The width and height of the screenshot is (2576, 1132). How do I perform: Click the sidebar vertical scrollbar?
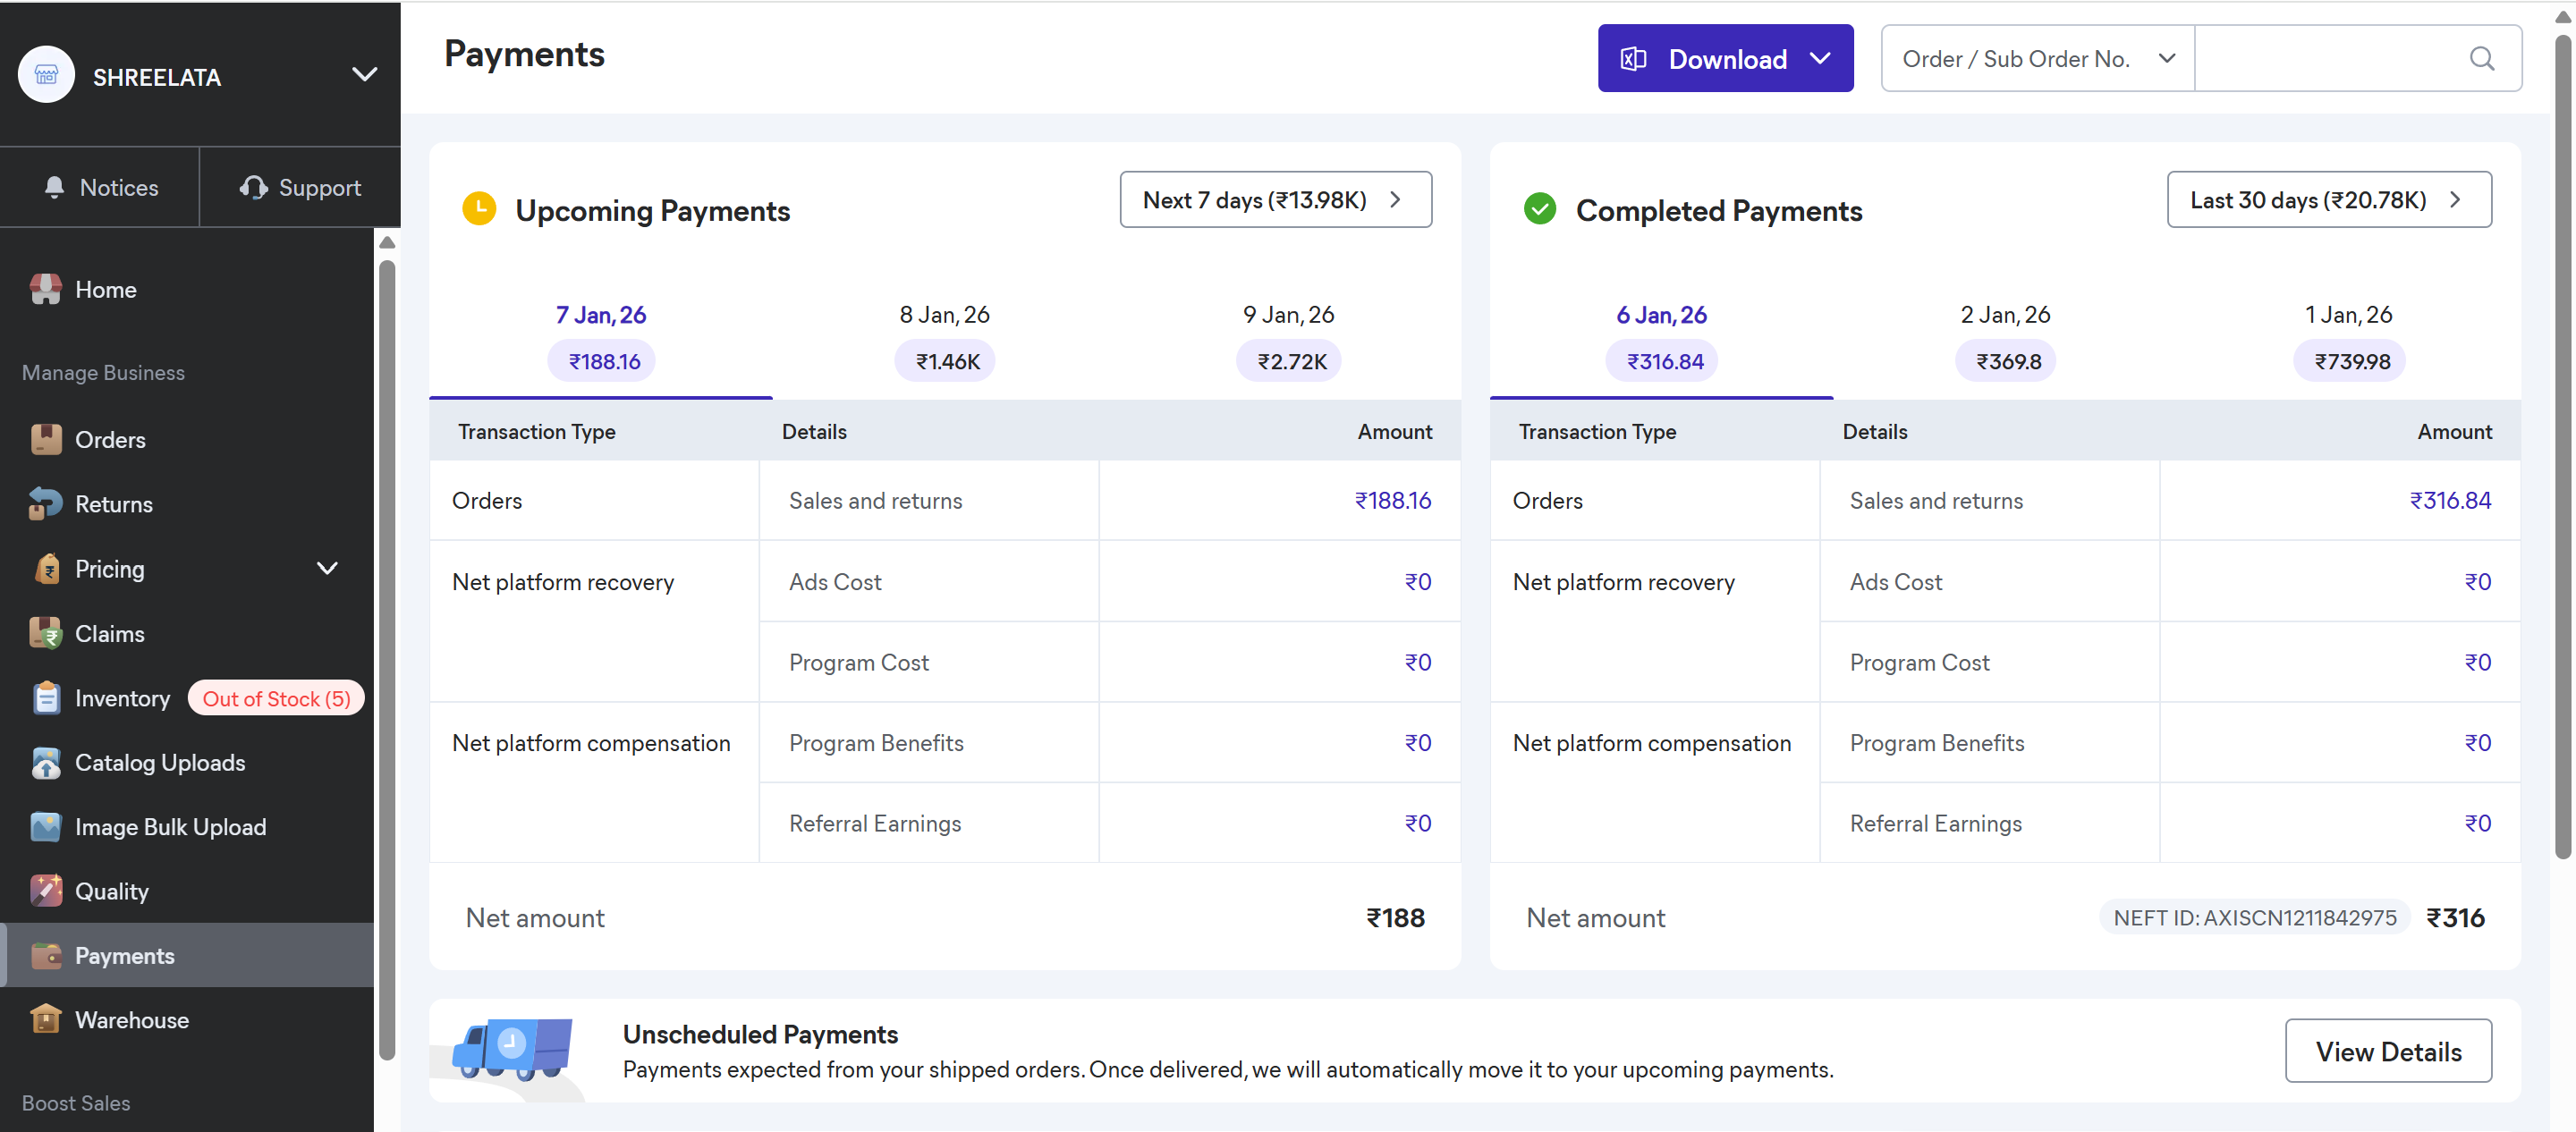point(387,650)
